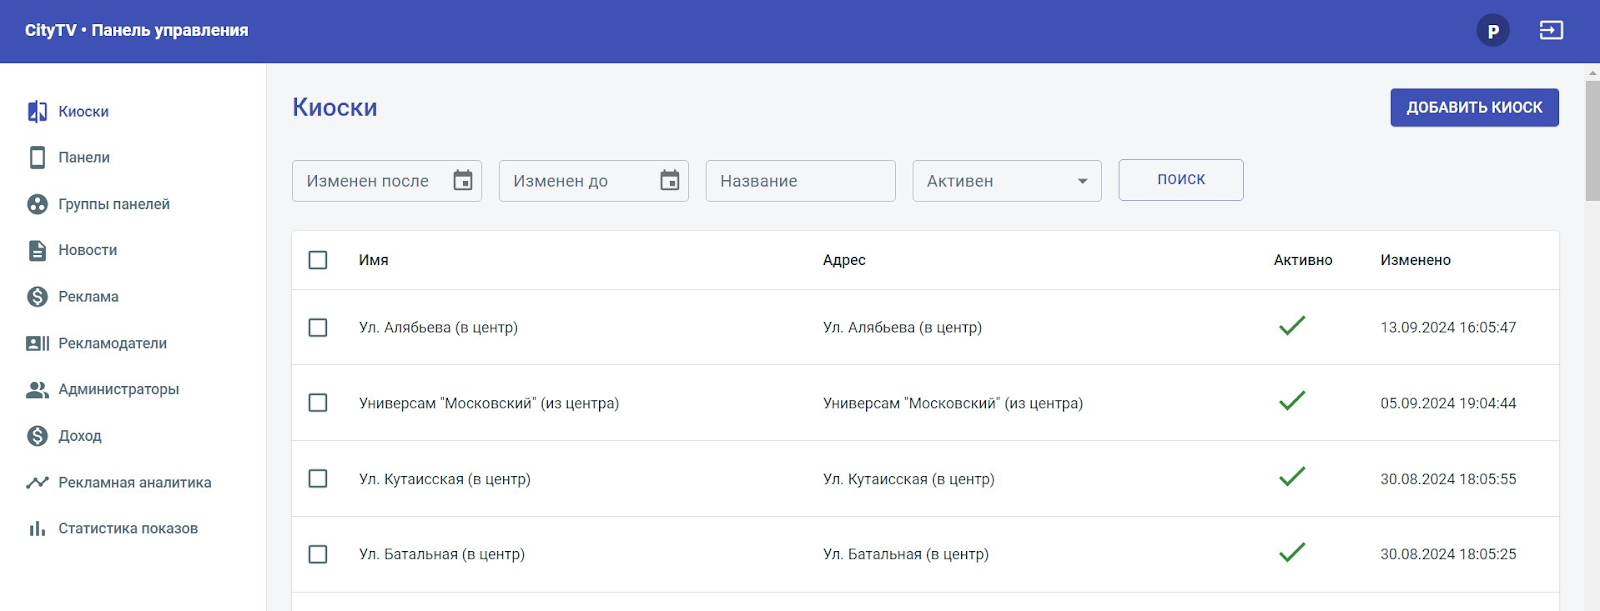This screenshot has height=611, width=1600.
Task: Open Статистика показов in sidebar
Action: click(x=127, y=529)
